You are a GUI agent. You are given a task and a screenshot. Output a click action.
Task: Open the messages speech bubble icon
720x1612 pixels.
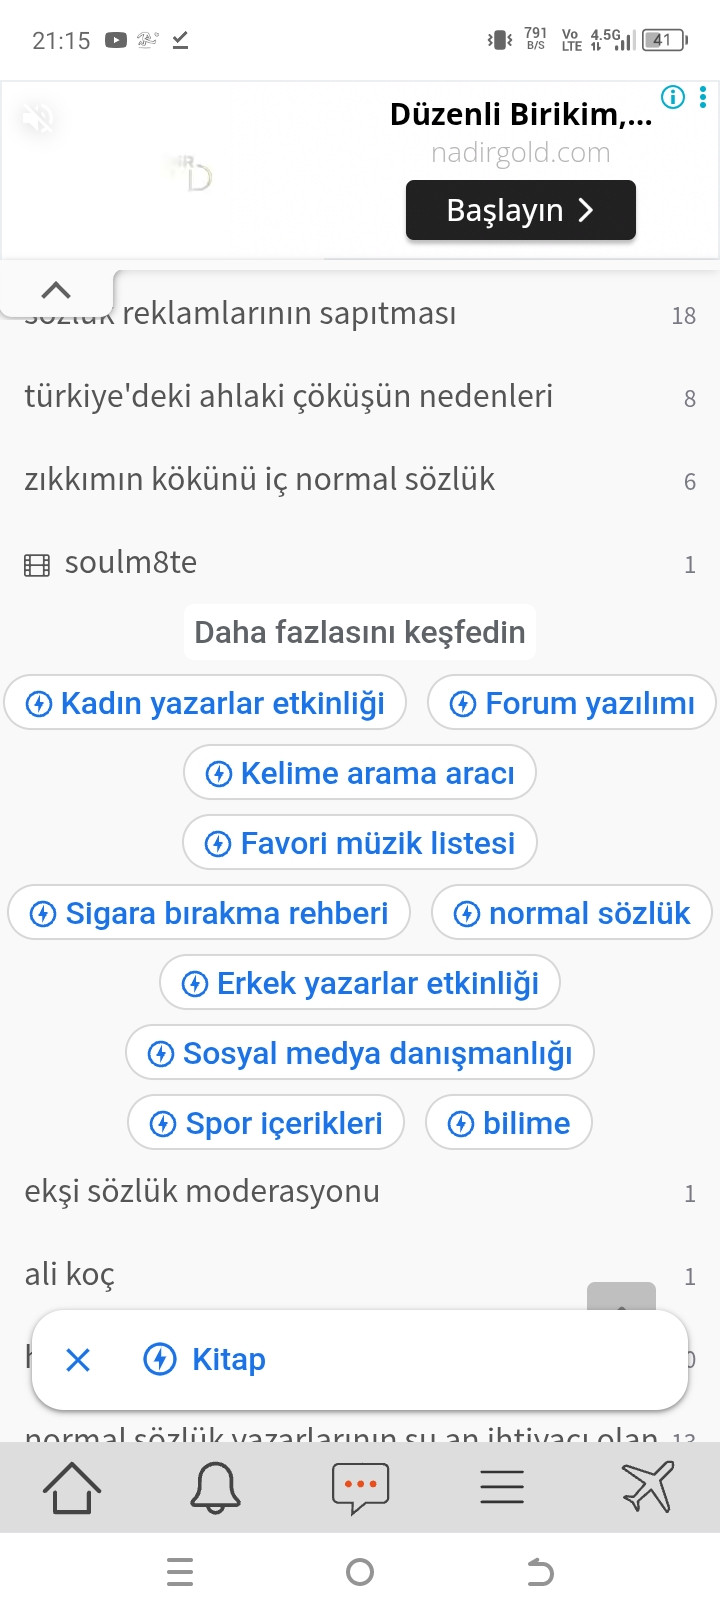(x=360, y=1487)
